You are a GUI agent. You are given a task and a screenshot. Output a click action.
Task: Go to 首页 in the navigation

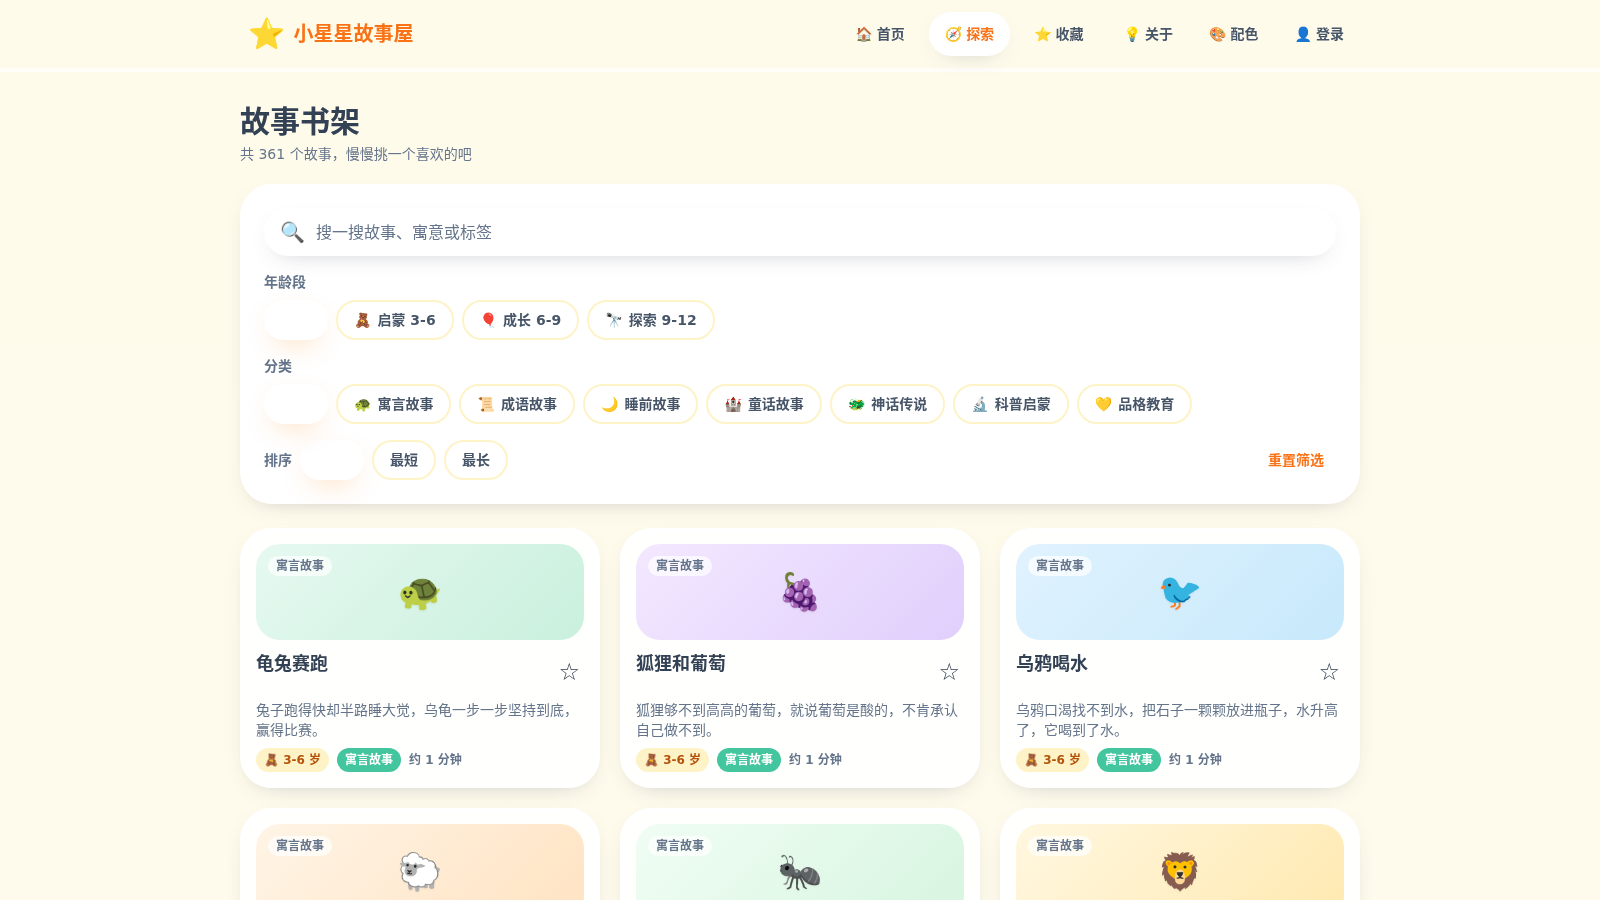pyautogui.click(x=880, y=34)
